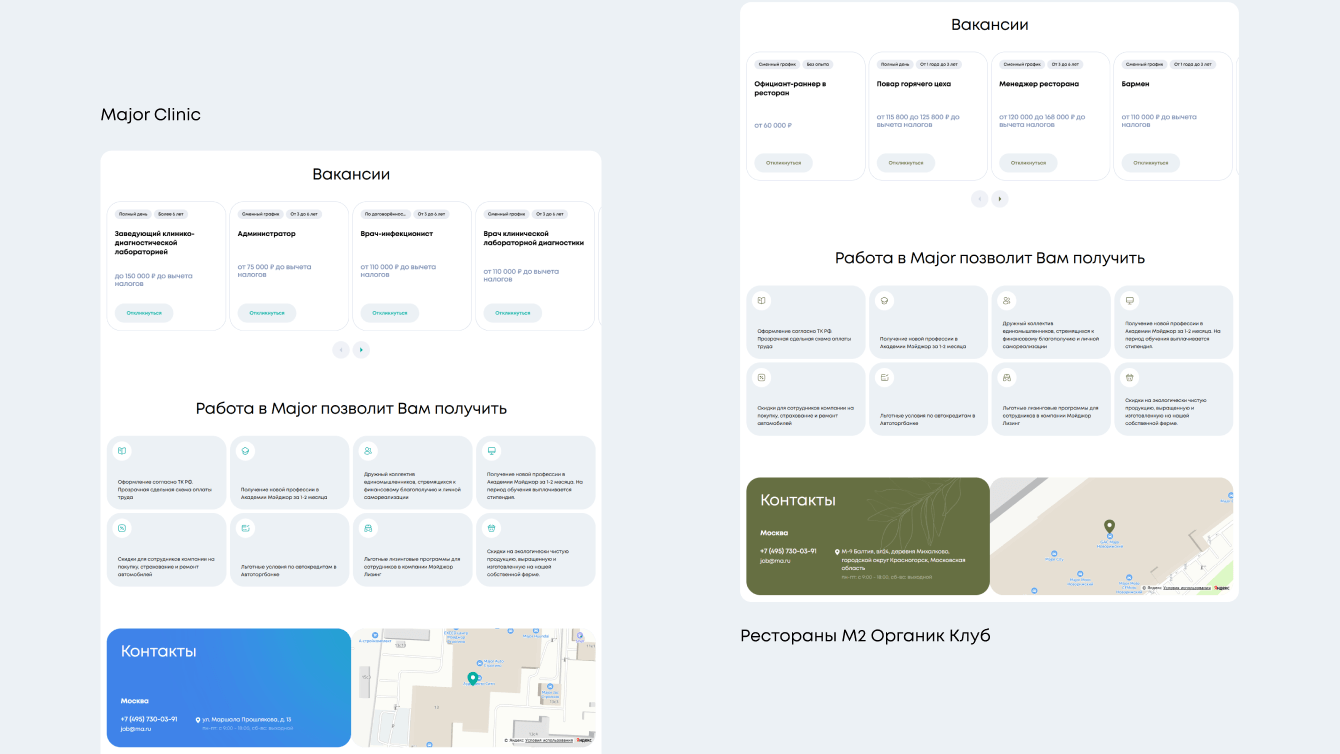Click the car icon on the restaurant panel's leasing card

(1007, 377)
